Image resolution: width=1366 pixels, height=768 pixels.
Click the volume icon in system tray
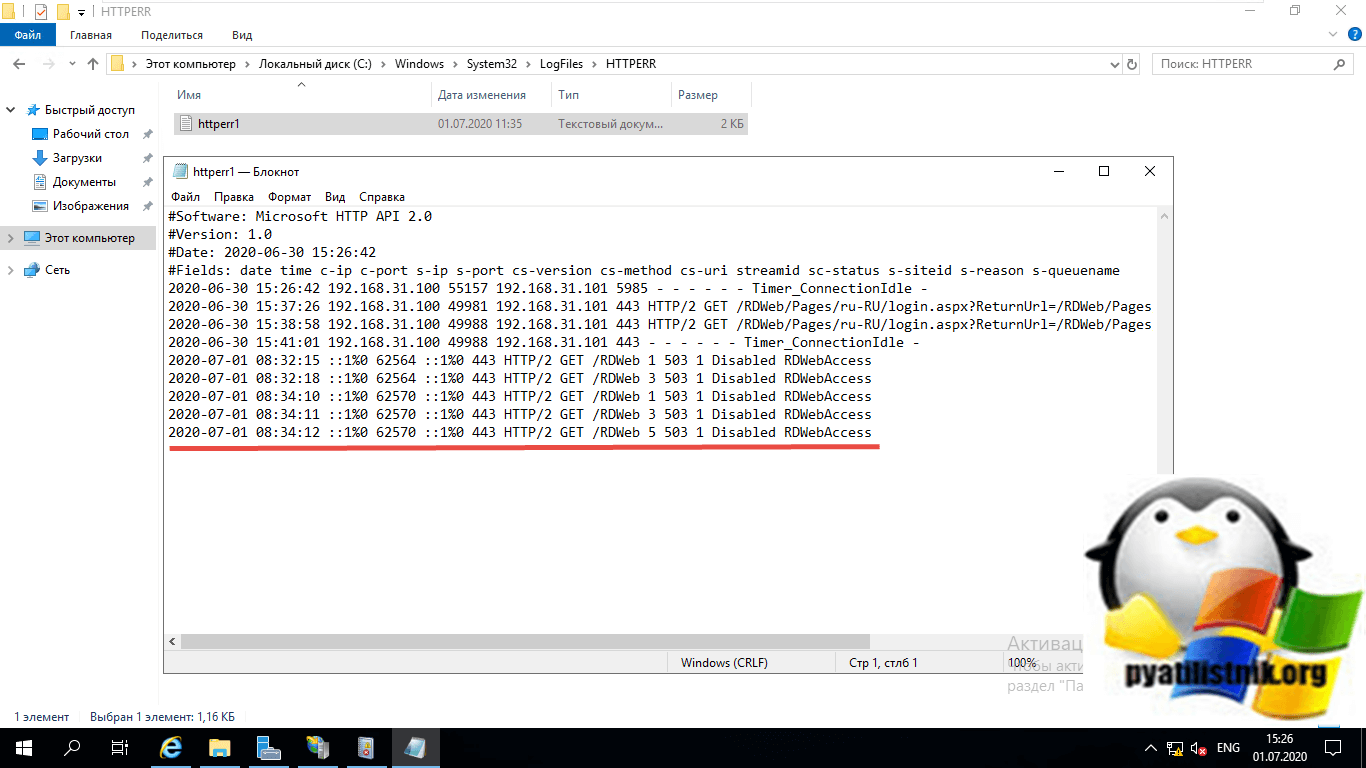(1198, 748)
